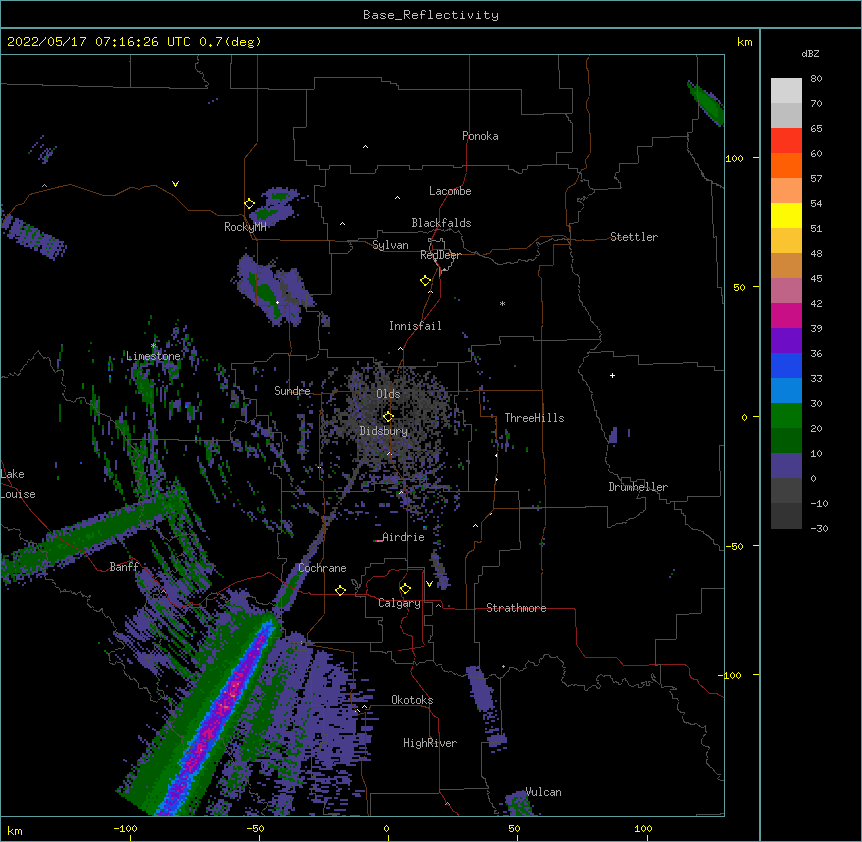Image resolution: width=862 pixels, height=842 pixels.
Task: Click the Ponoka city label
Action: (480, 136)
